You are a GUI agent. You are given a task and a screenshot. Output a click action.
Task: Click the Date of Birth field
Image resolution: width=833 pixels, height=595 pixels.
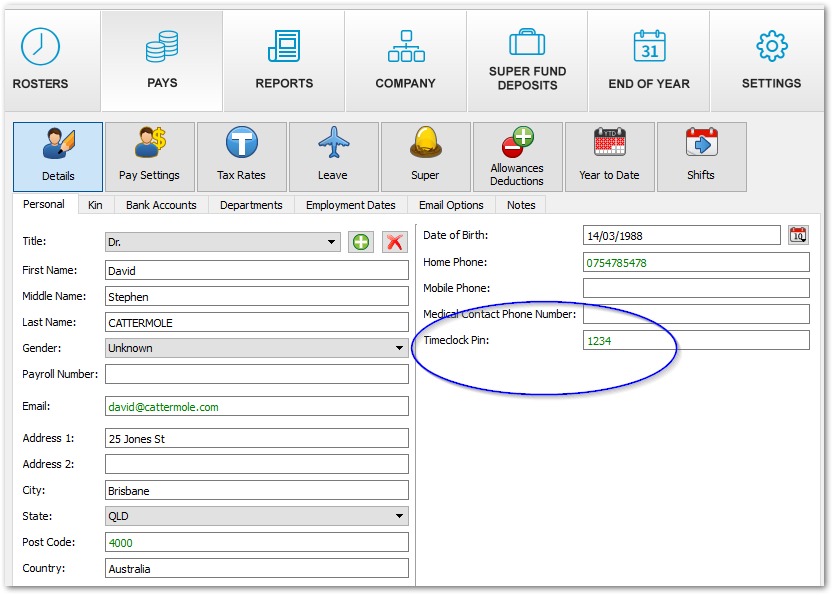point(682,235)
